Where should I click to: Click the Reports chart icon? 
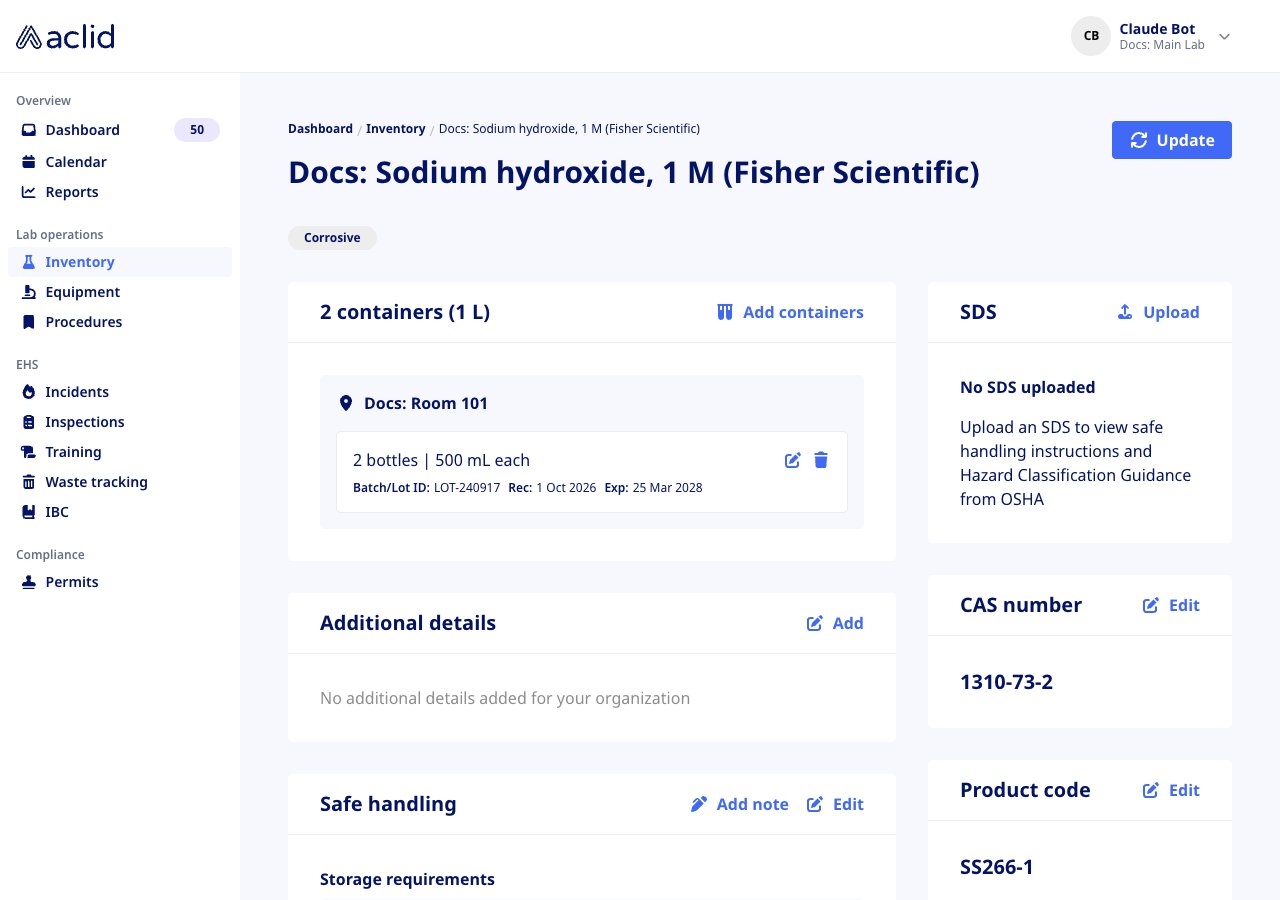(29, 192)
